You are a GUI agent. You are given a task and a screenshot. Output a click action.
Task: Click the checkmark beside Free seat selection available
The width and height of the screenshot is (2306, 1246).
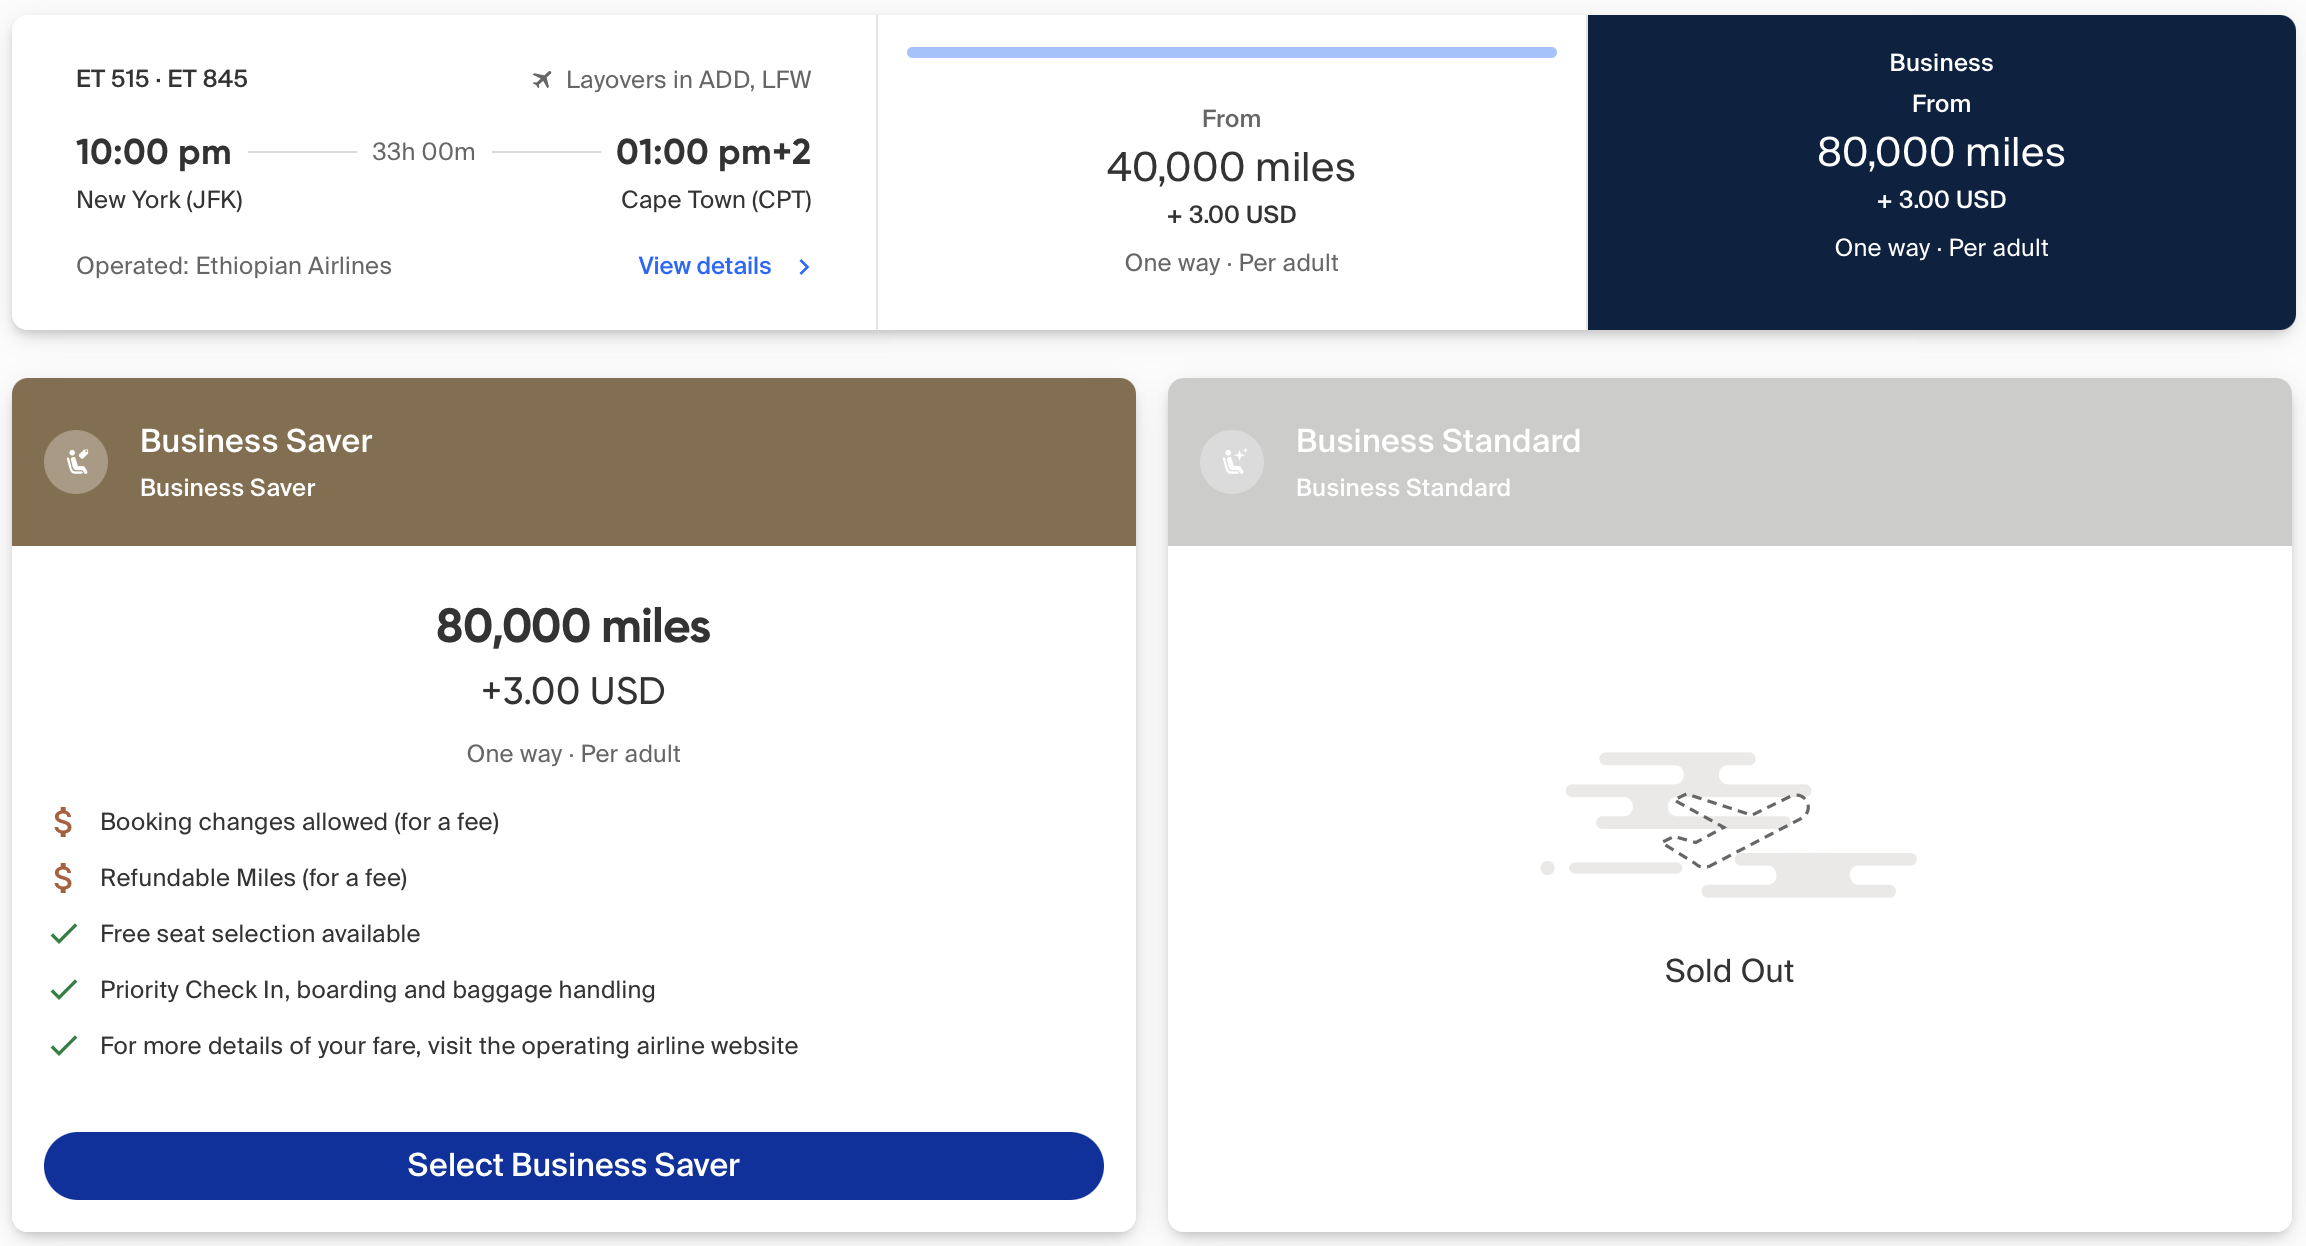click(x=63, y=933)
